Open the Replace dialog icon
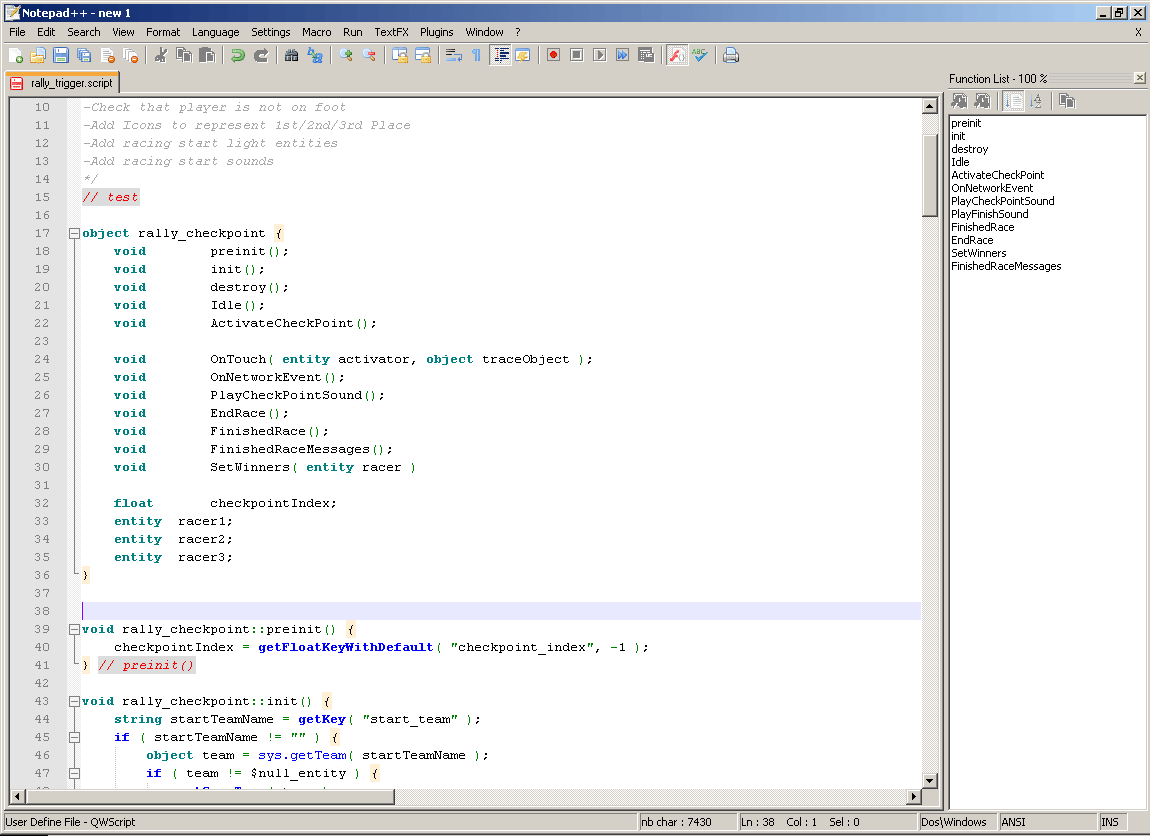 [315, 56]
